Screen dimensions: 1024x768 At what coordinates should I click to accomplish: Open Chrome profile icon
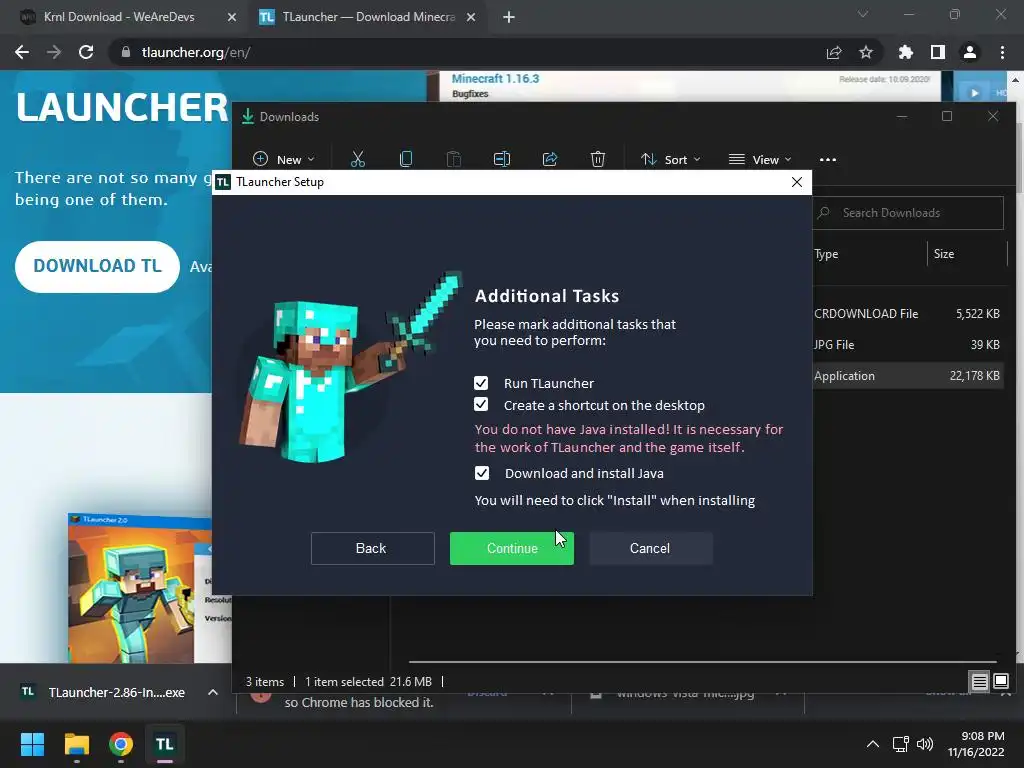pyautogui.click(x=970, y=52)
